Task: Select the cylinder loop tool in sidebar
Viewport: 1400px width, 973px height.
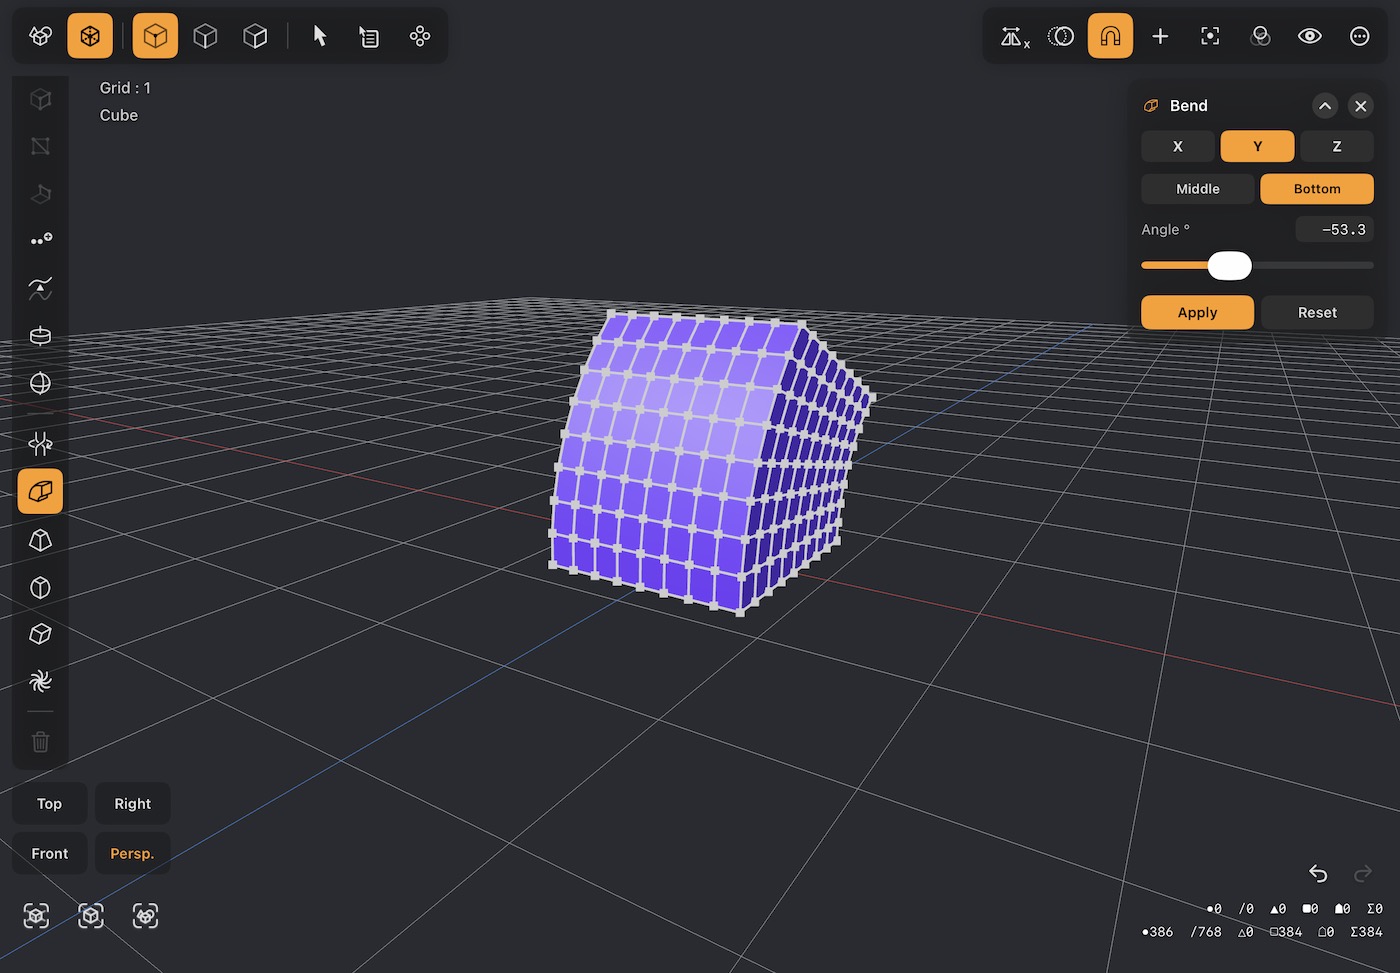Action: click(41, 336)
